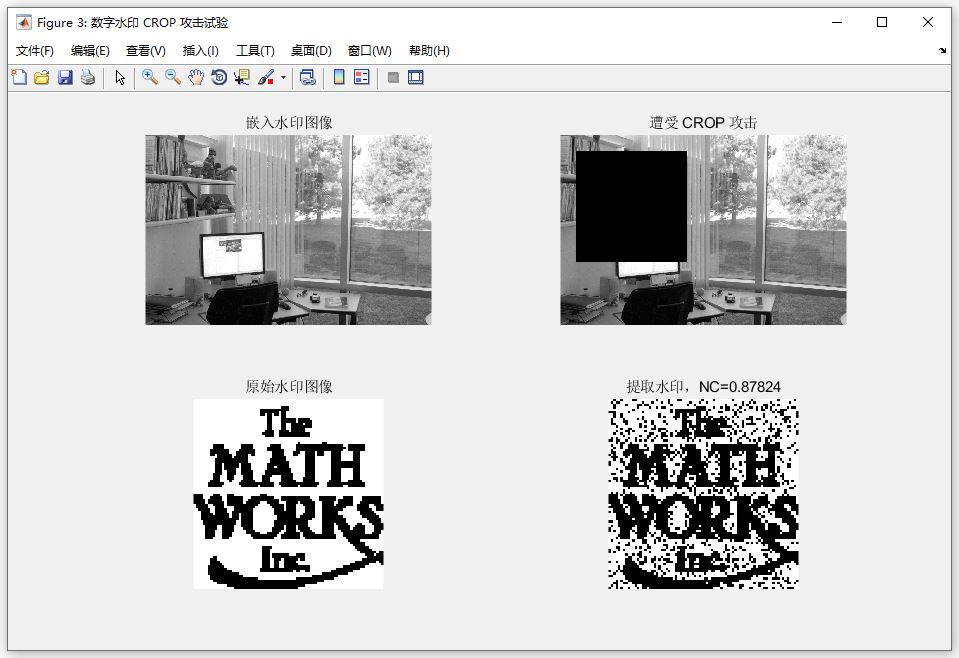Click the title 遭受 CROP 攻击
The height and width of the screenshot is (658, 959).
tap(703, 122)
